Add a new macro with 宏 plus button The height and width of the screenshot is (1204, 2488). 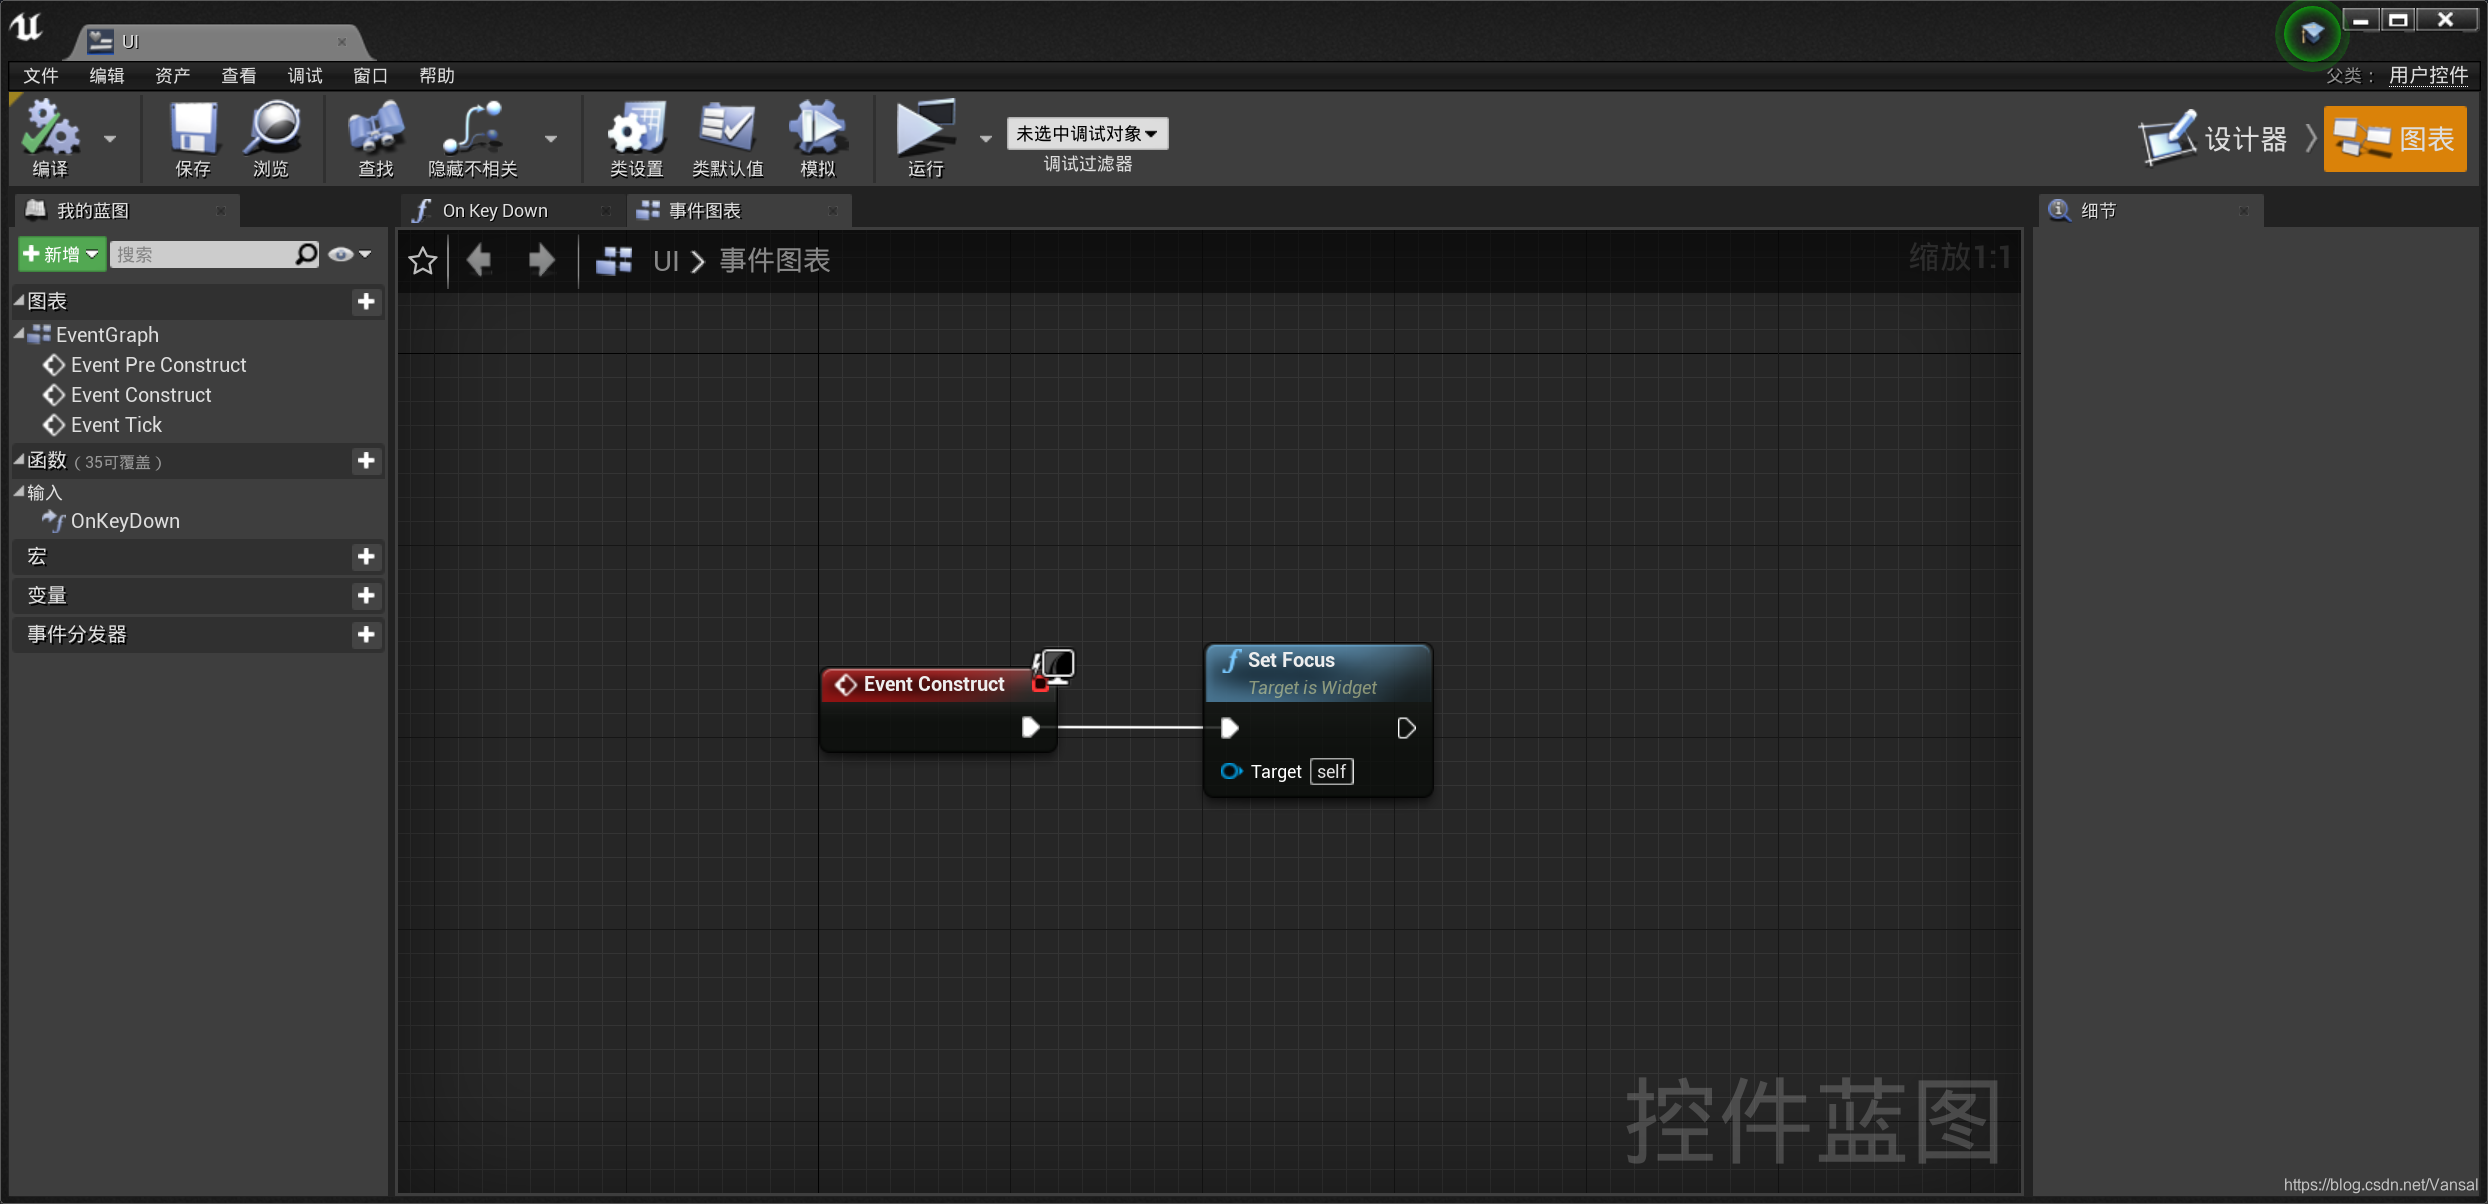click(x=366, y=556)
